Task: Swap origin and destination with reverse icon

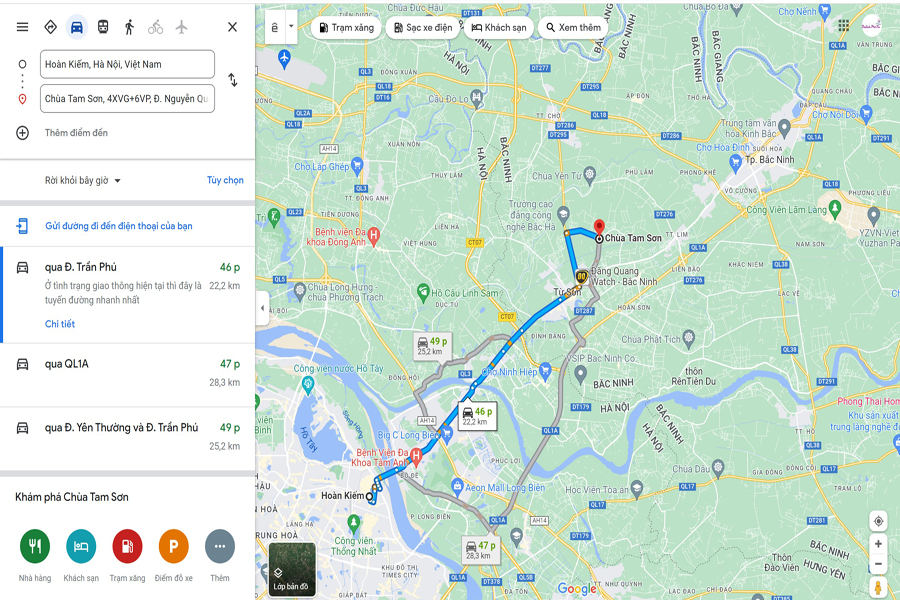Action: [x=232, y=80]
